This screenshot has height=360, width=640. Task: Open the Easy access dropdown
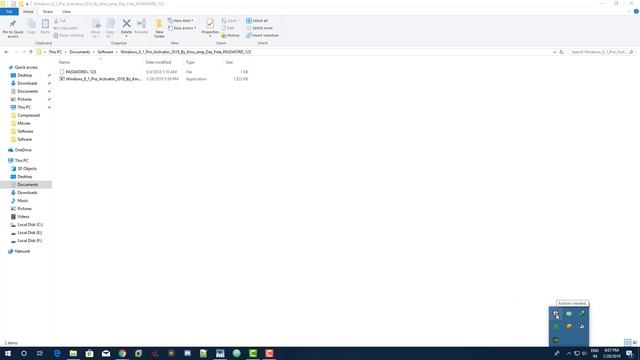[x=182, y=28]
